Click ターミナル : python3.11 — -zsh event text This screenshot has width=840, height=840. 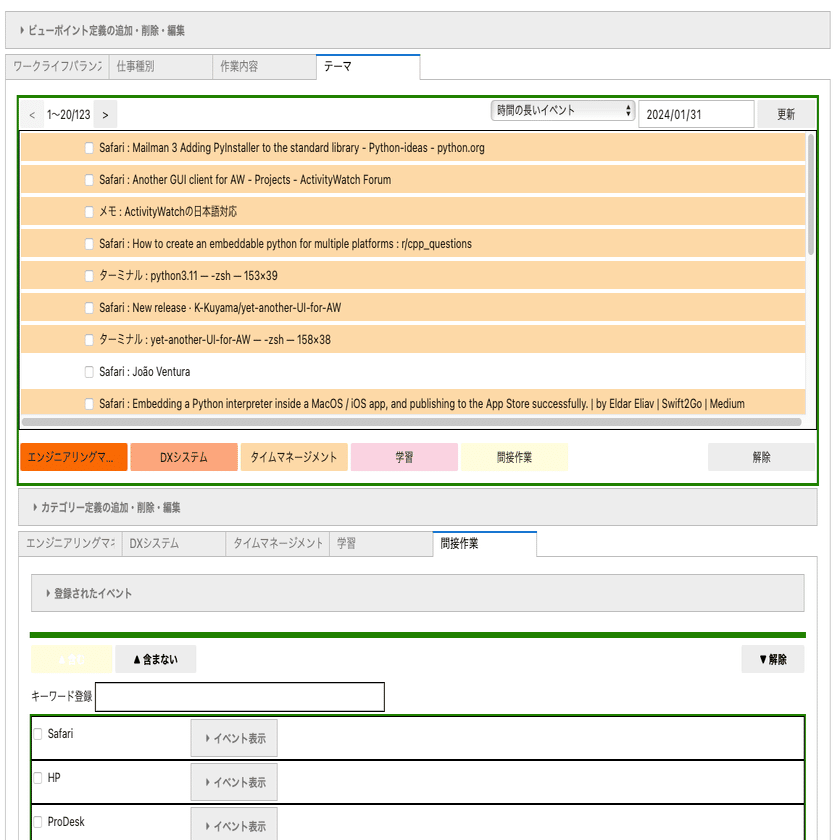tap(188, 276)
